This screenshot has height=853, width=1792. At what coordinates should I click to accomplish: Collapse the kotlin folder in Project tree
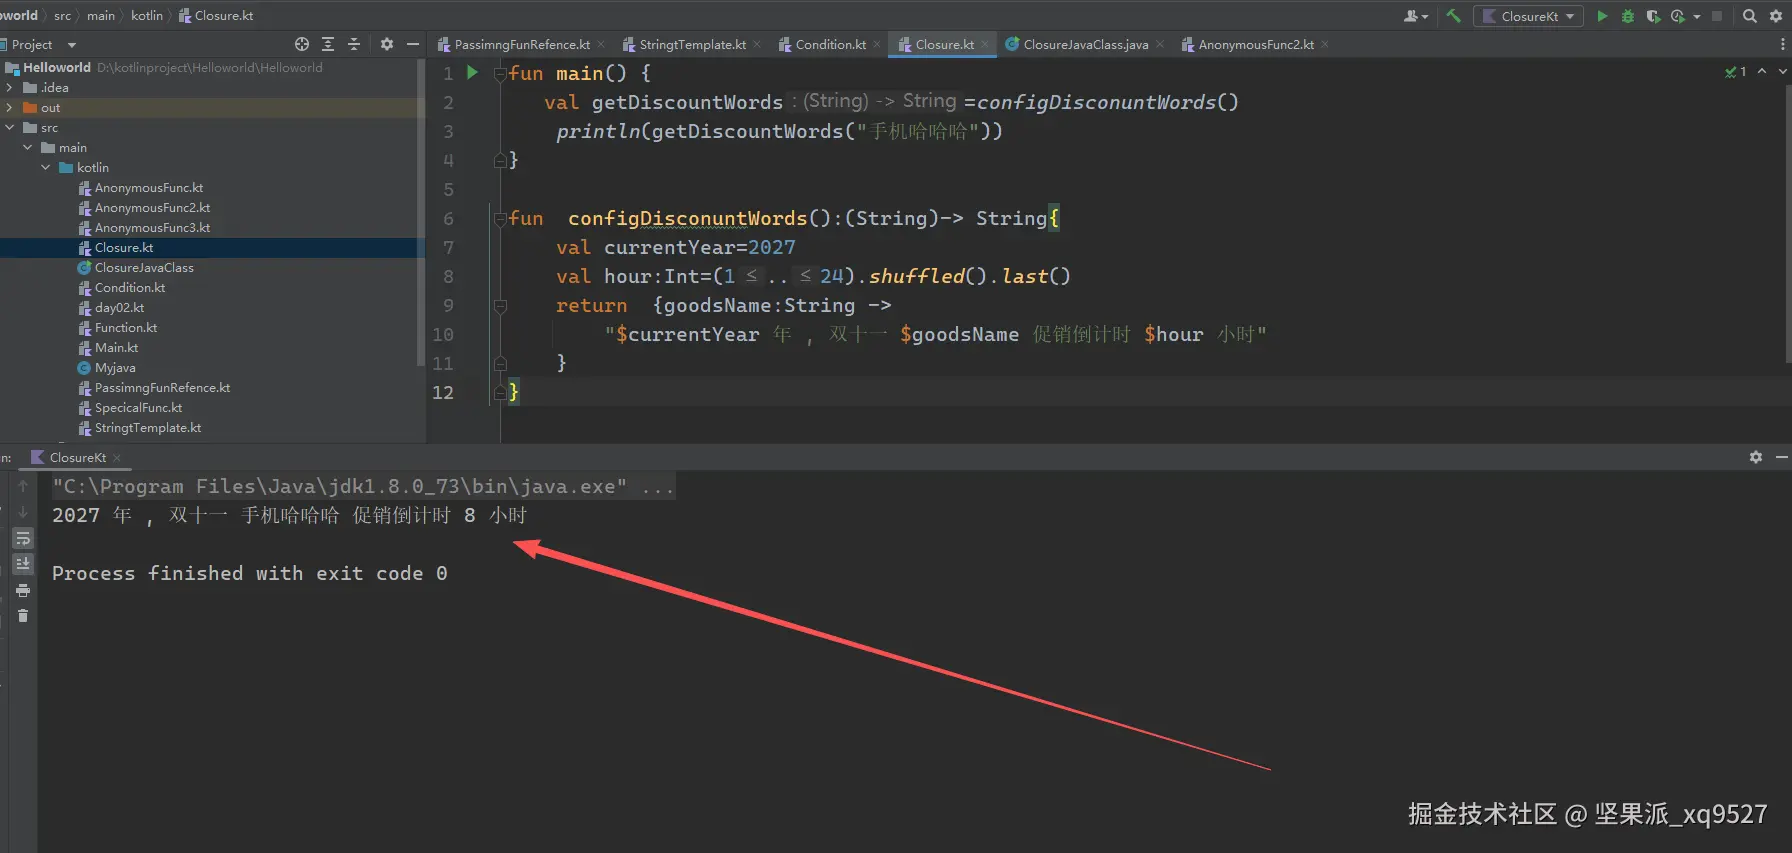[x=46, y=168]
